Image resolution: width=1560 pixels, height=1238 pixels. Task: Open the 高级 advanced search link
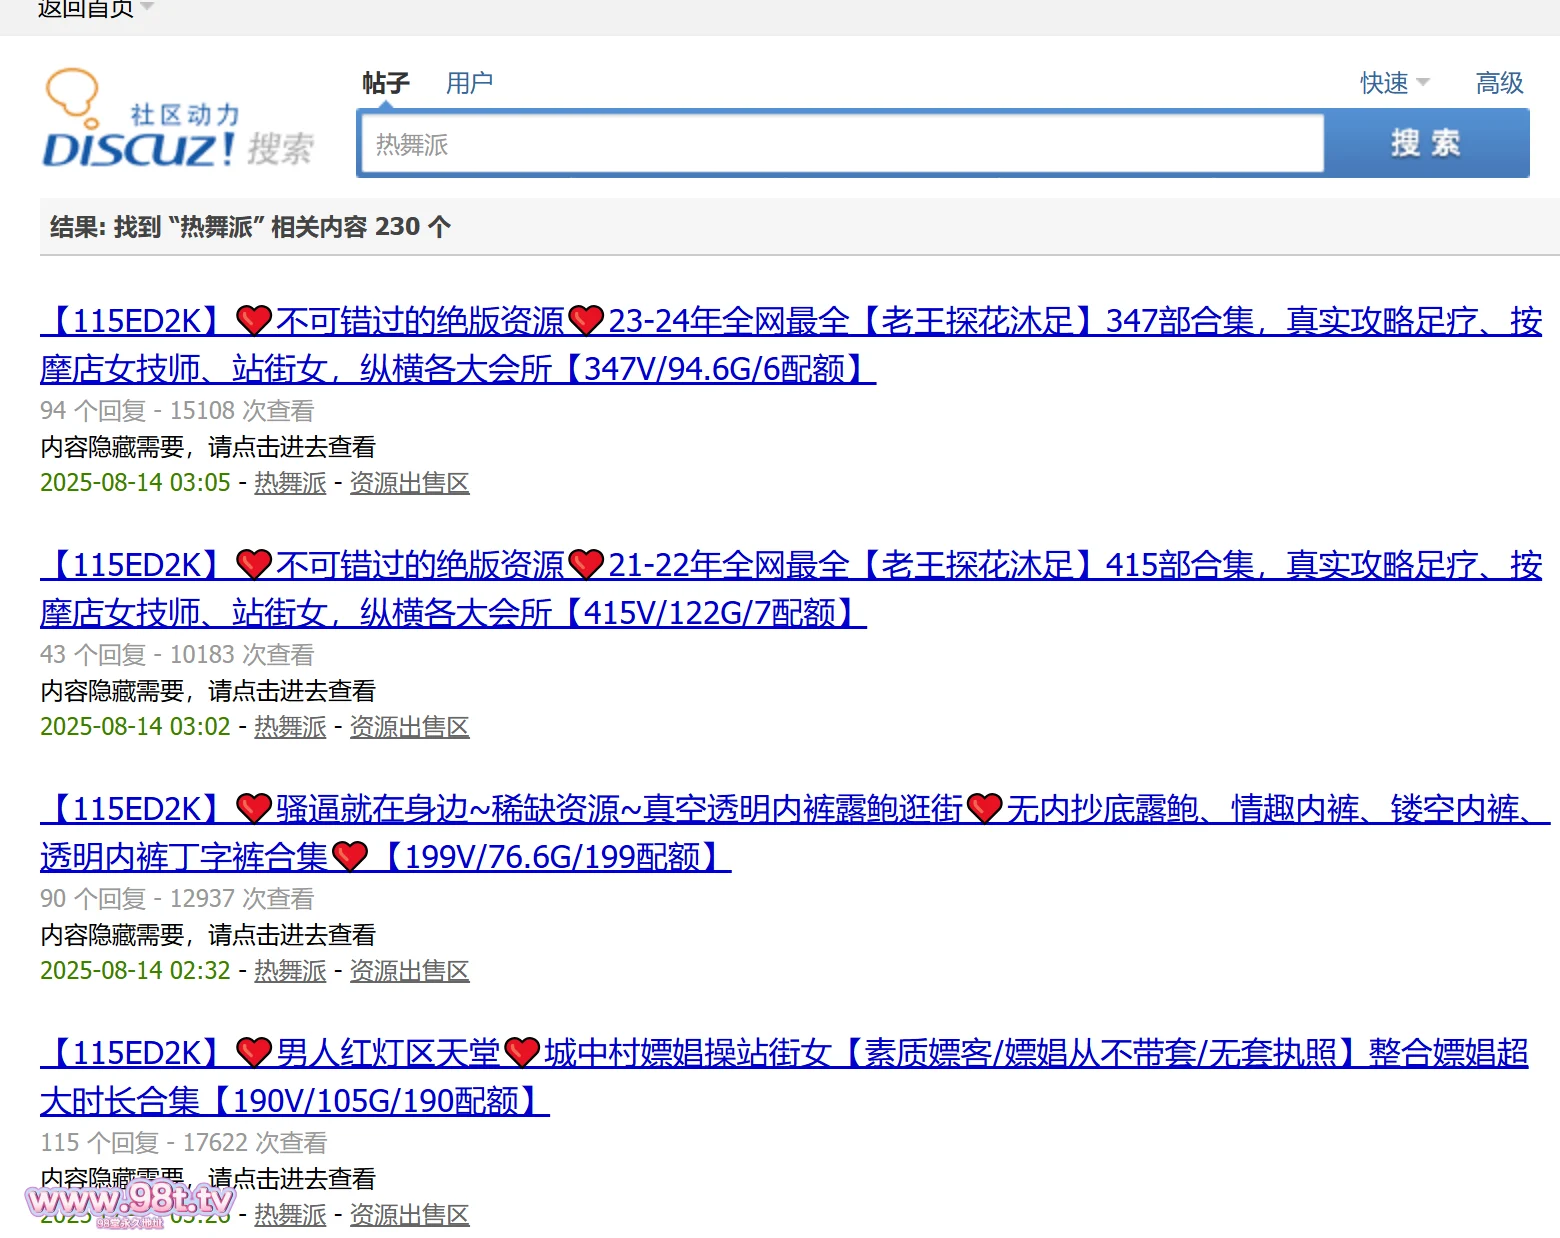1499,83
